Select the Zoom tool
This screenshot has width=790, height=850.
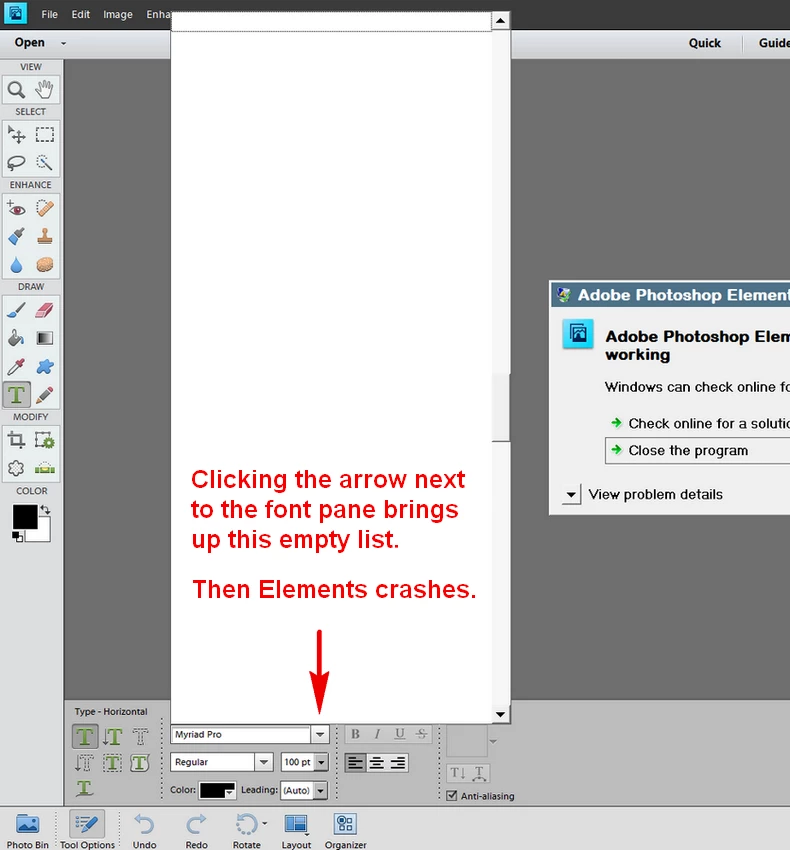pyautogui.click(x=16, y=89)
